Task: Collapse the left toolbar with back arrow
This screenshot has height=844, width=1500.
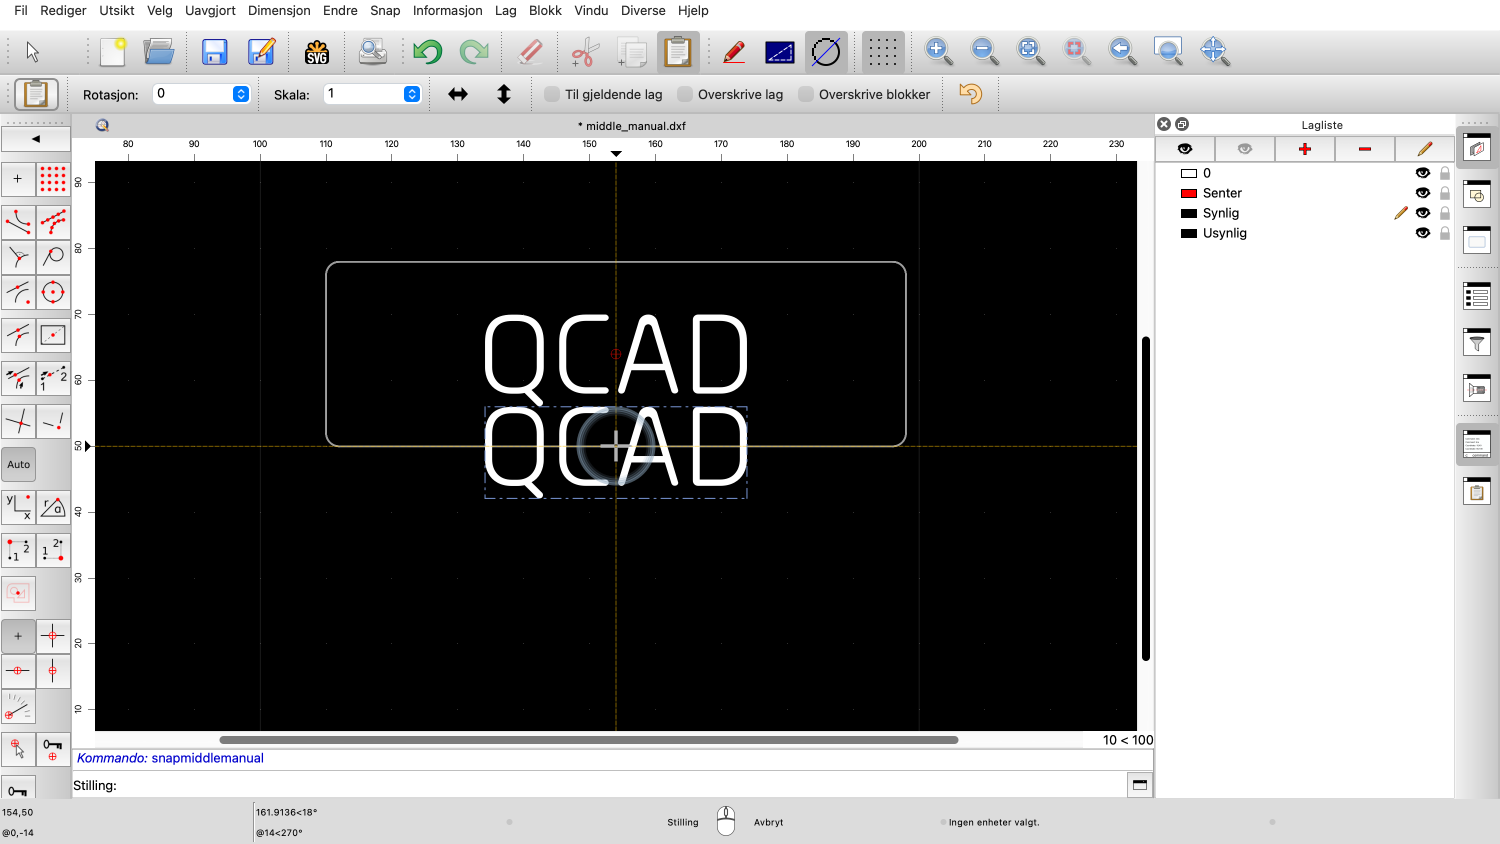Action: click(36, 139)
